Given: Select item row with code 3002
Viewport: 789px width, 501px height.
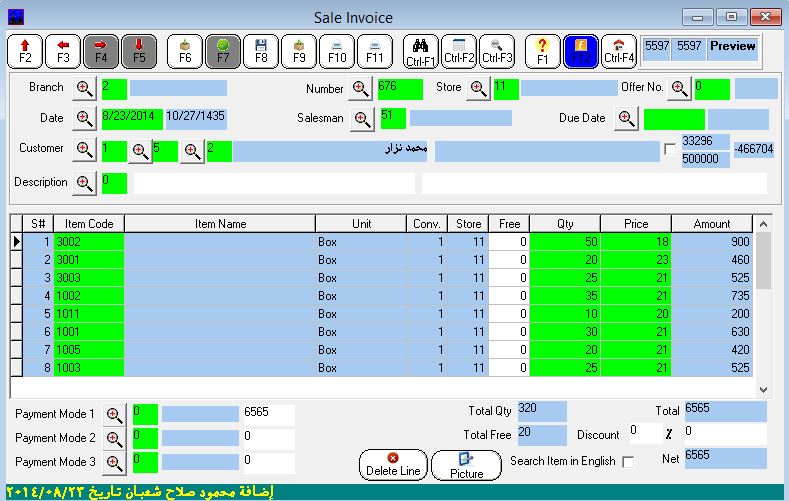Looking at the screenshot, I should click(x=88, y=242).
